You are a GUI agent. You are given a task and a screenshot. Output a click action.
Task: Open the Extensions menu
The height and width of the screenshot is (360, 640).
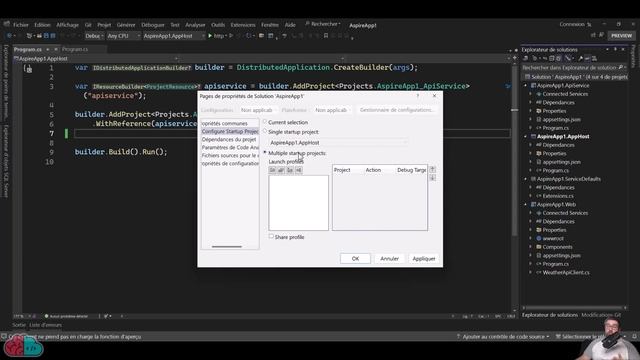tap(243, 25)
